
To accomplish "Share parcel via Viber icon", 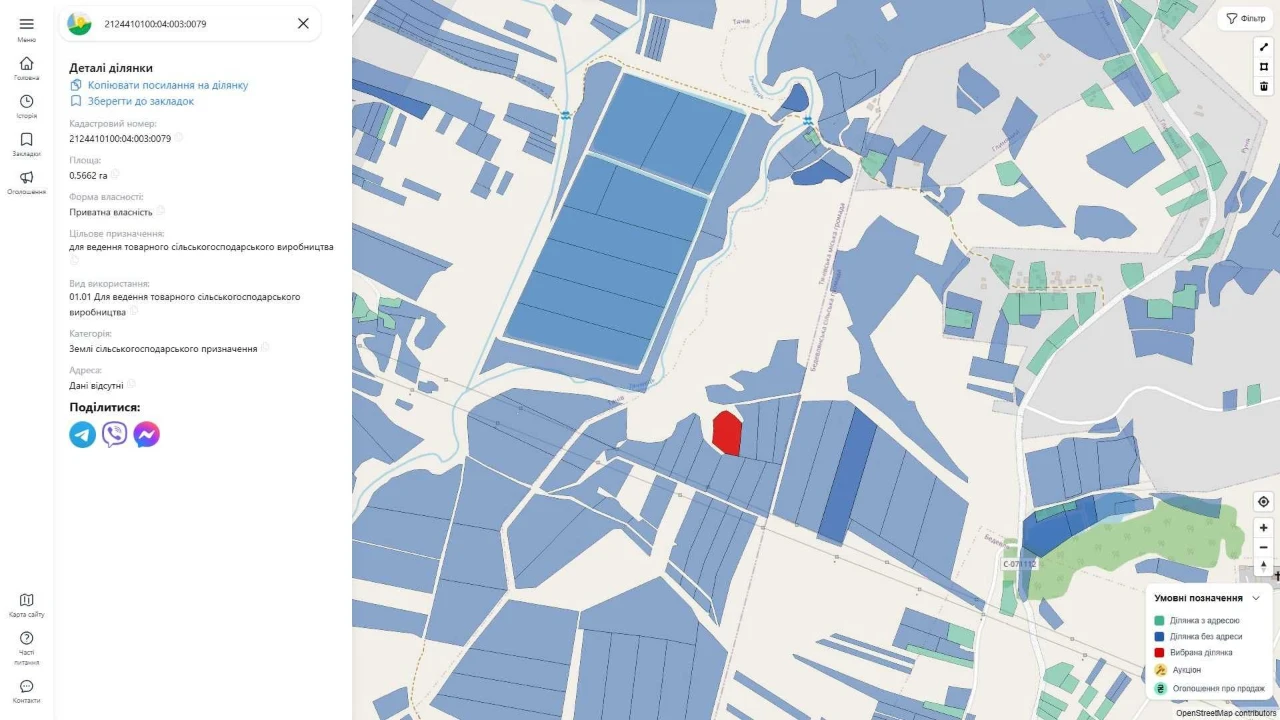I will [x=115, y=434].
